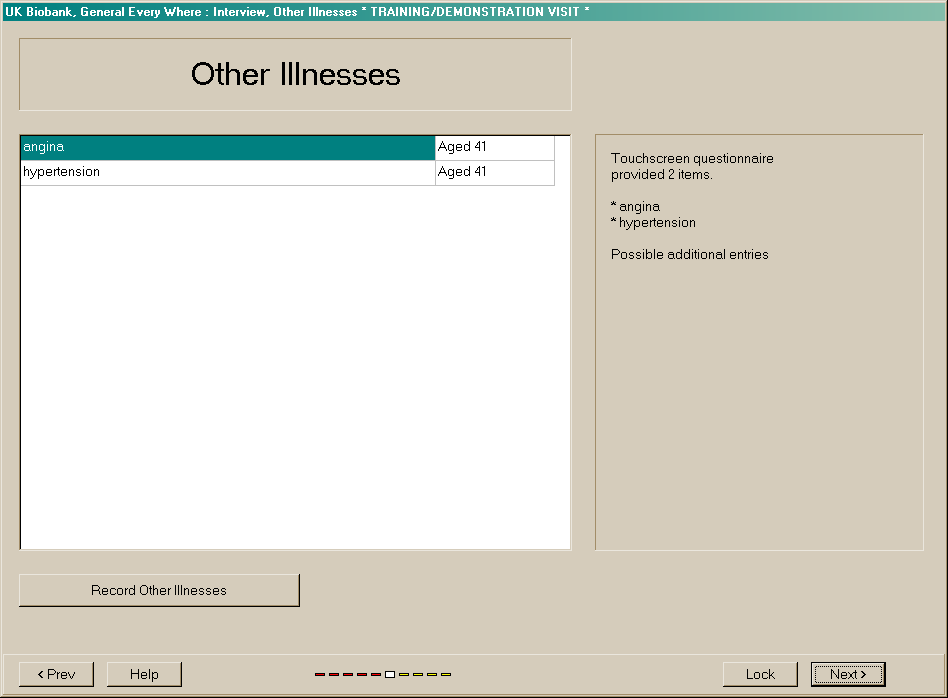This screenshot has width=948, height=698.
Task: Go to the next screen with Next
Action: point(848,674)
